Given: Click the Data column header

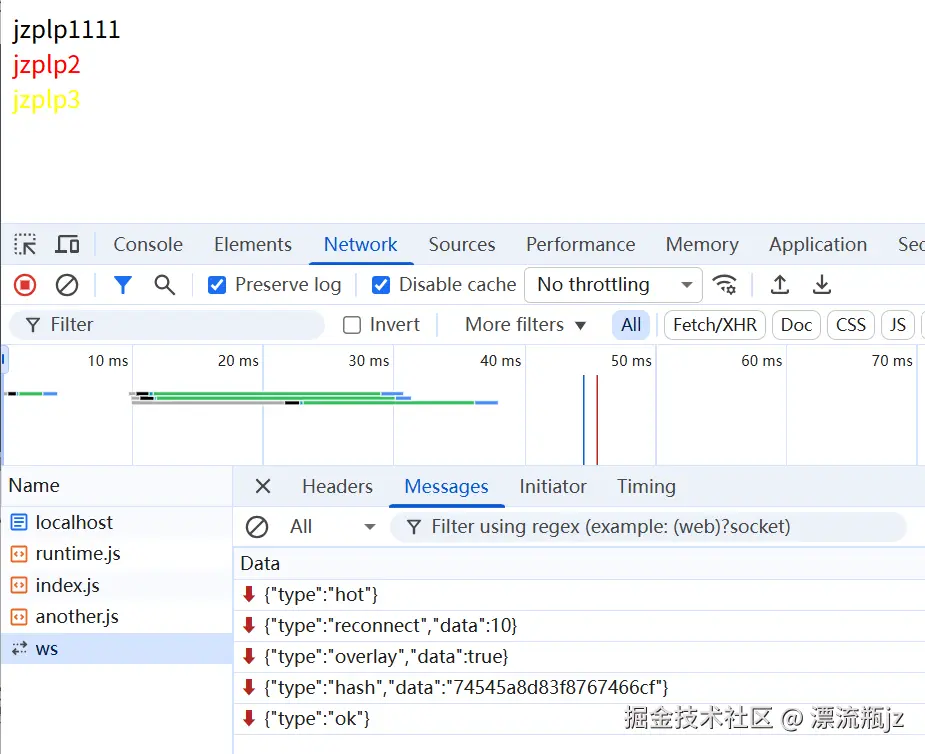Looking at the screenshot, I should [x=579, y=563].
